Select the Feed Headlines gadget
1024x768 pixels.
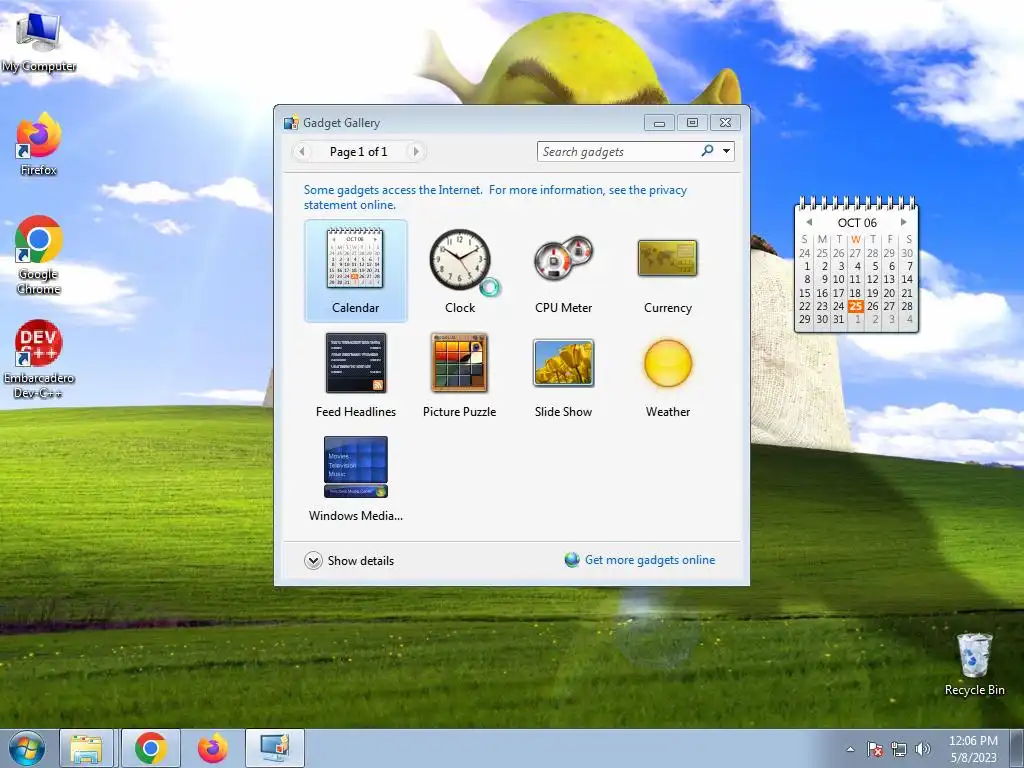[x=355, y=375]
